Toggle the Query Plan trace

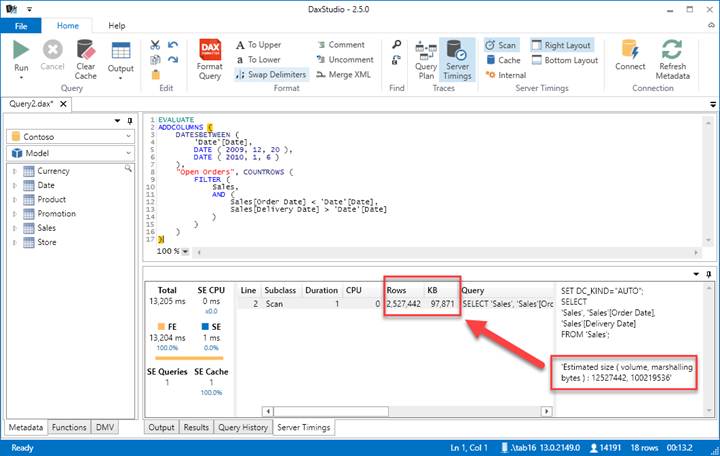[x=426, y=60]
